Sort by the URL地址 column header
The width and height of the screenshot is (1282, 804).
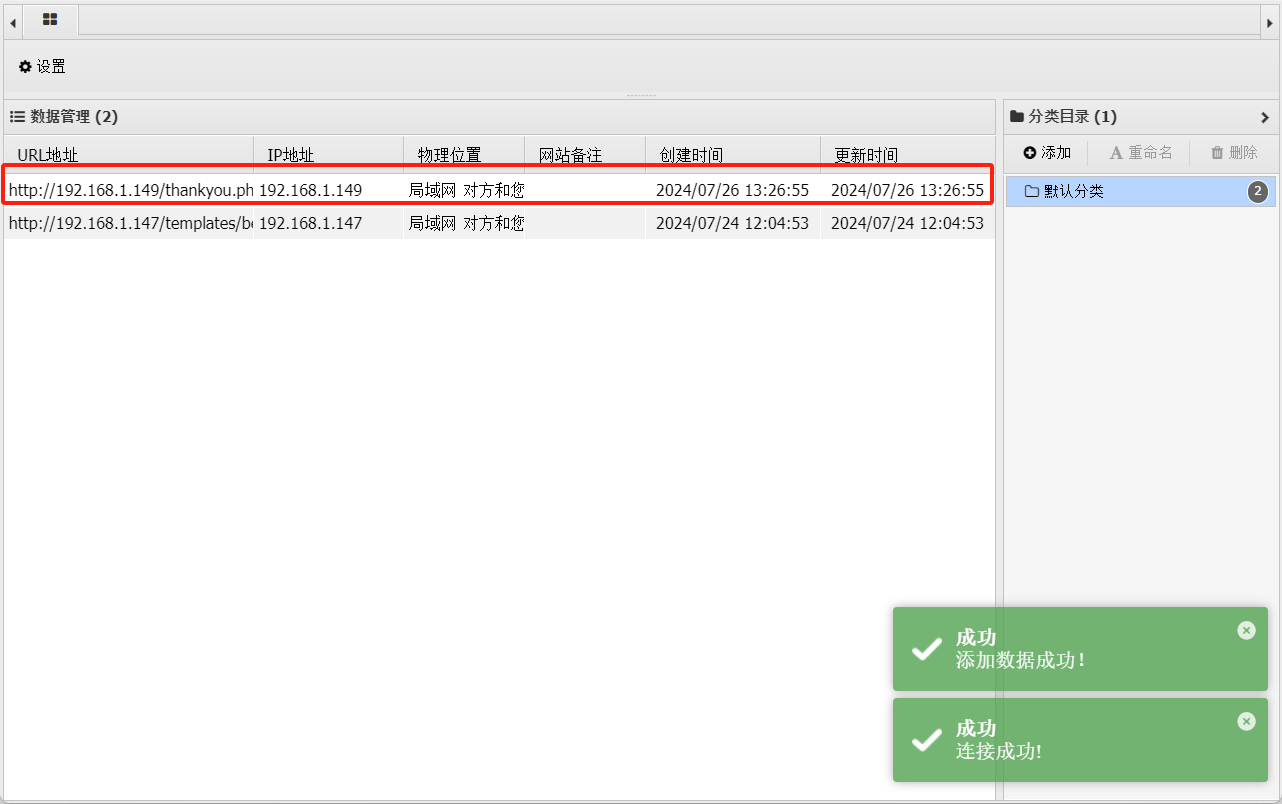[x=129, y=155]
